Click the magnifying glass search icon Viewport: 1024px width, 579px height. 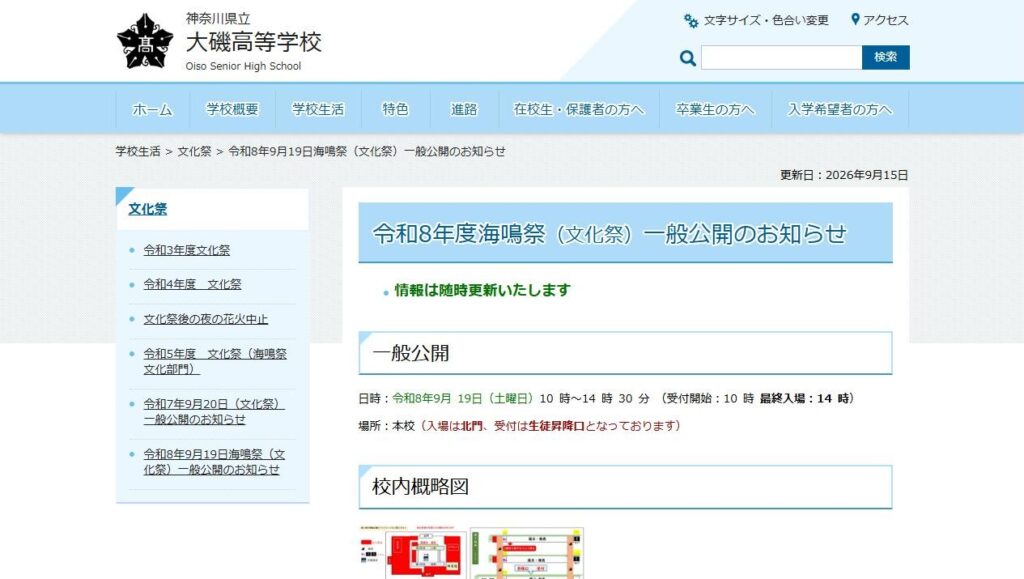[x=687, y=58]
